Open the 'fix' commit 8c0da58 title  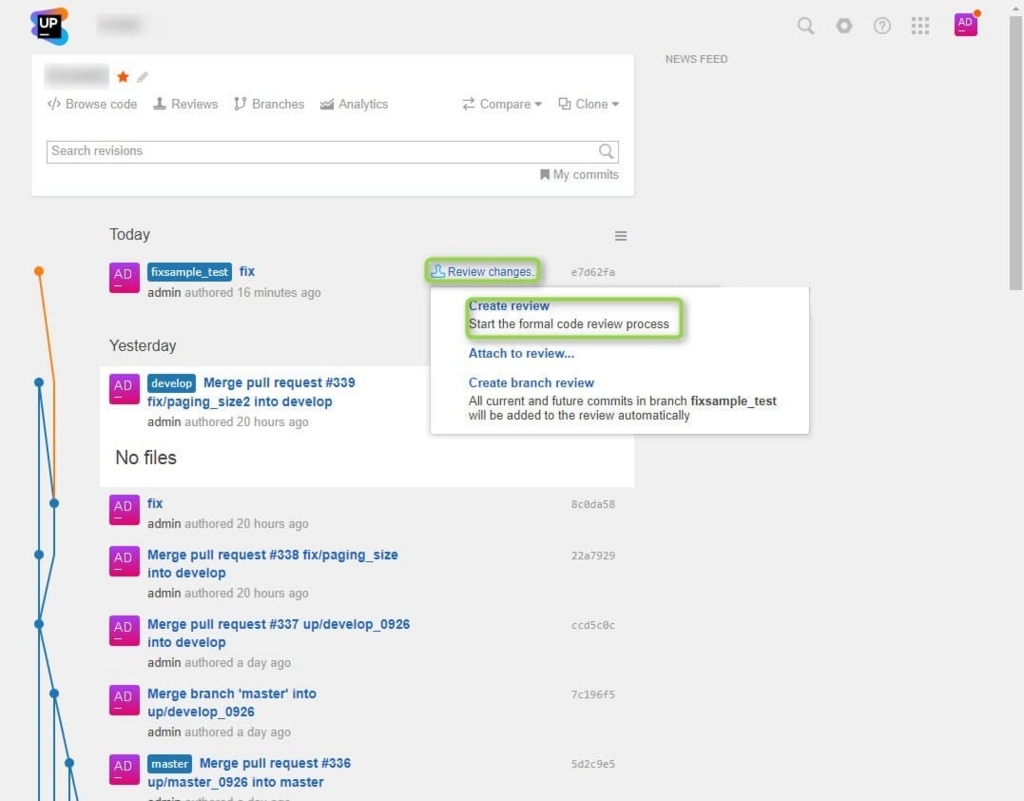pos(155,503)
